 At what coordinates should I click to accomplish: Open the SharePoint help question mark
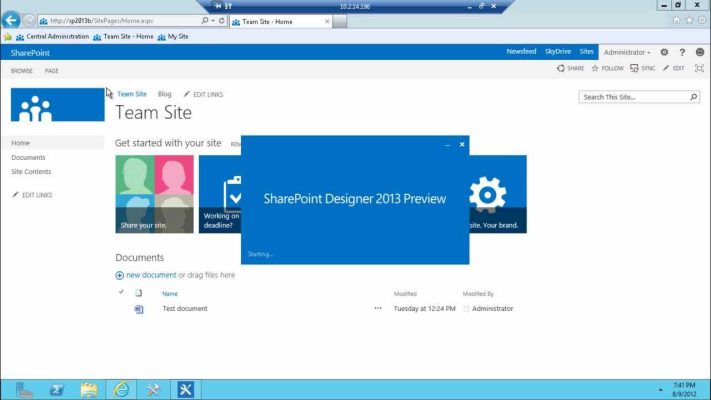682,52
